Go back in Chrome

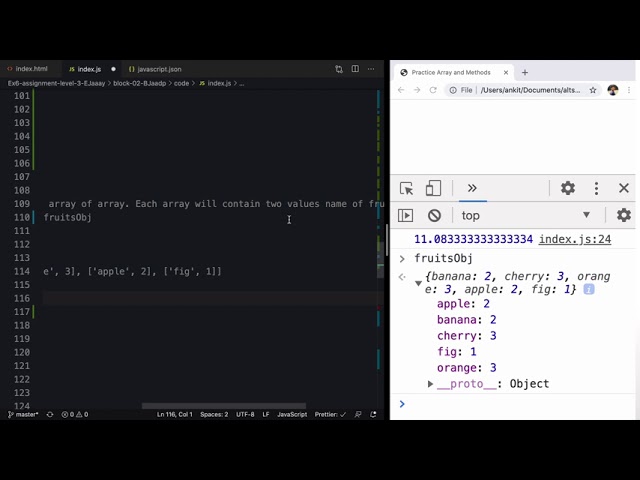401,90
